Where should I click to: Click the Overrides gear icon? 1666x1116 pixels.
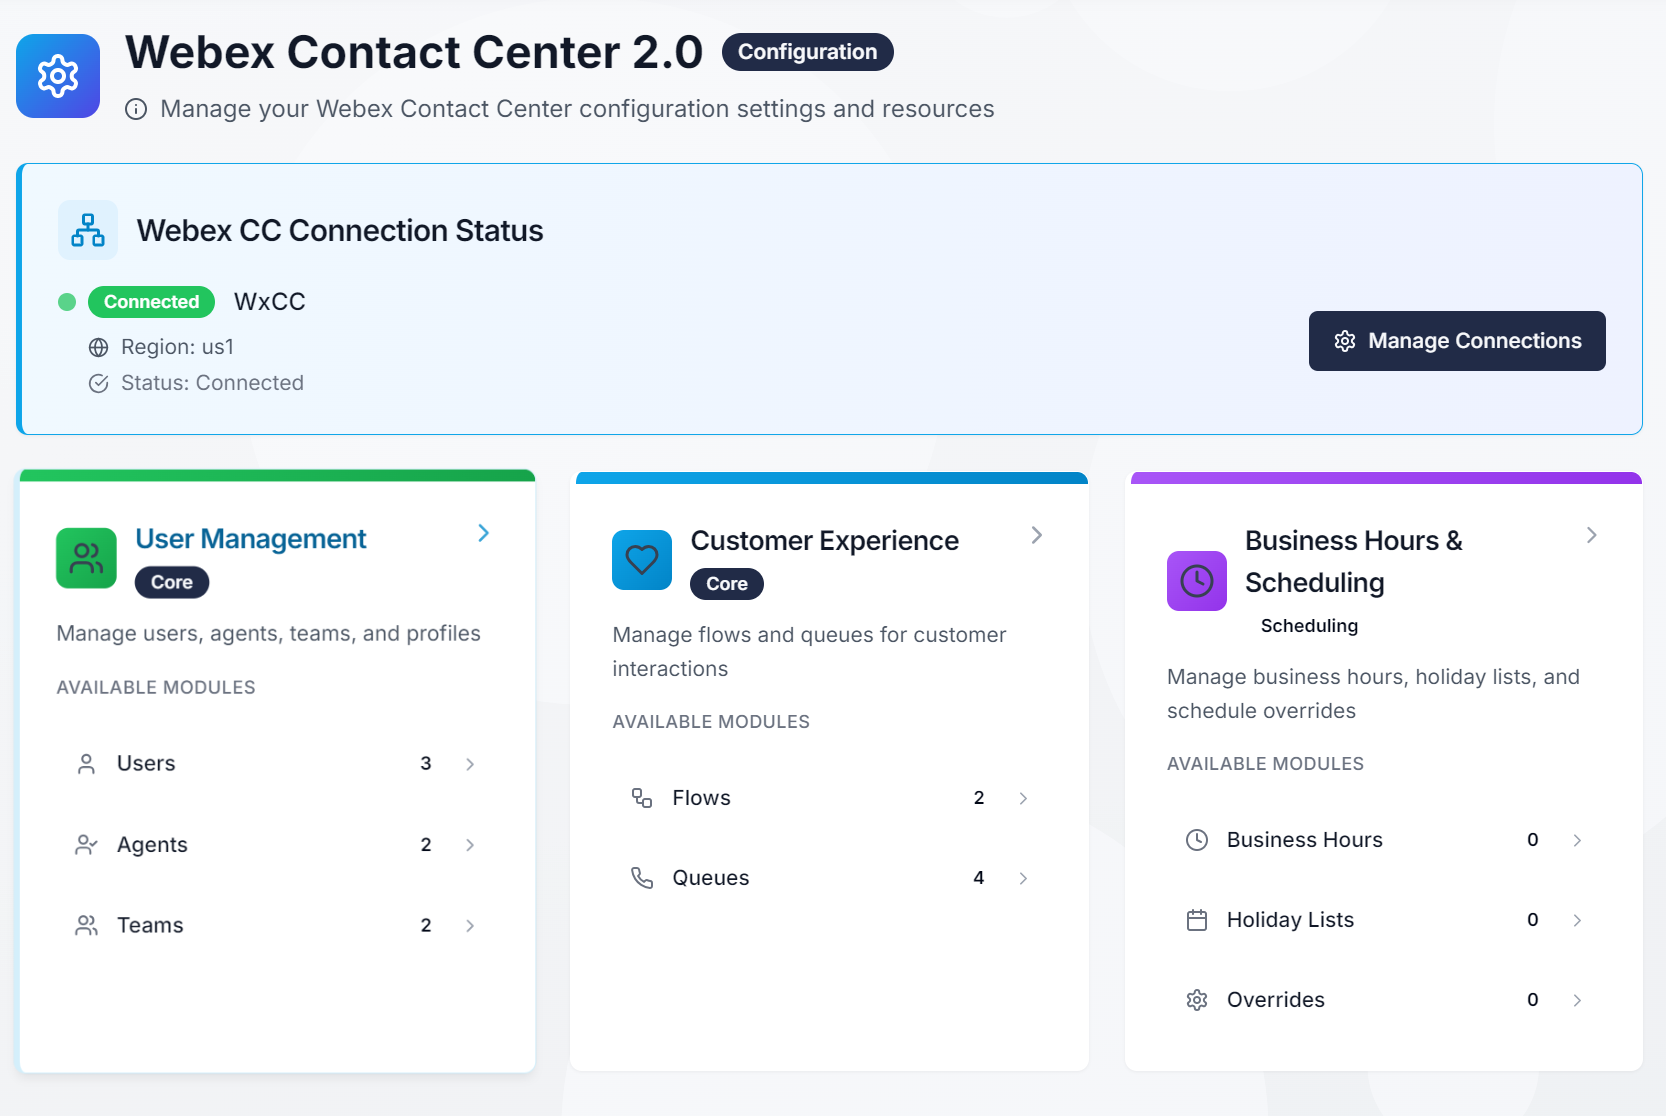point(1197,999)
